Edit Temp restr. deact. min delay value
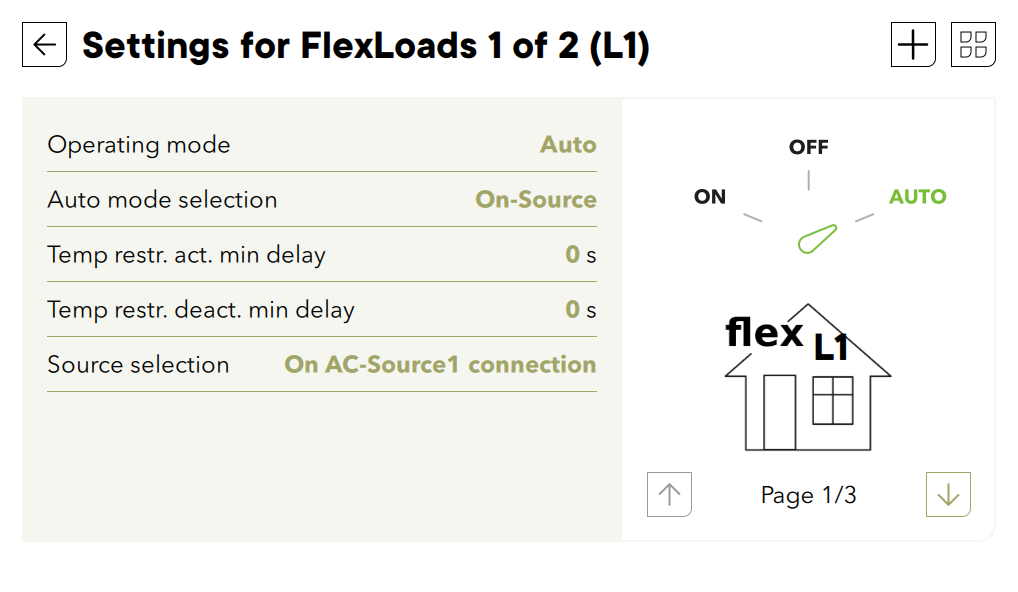 click(573, 310)
